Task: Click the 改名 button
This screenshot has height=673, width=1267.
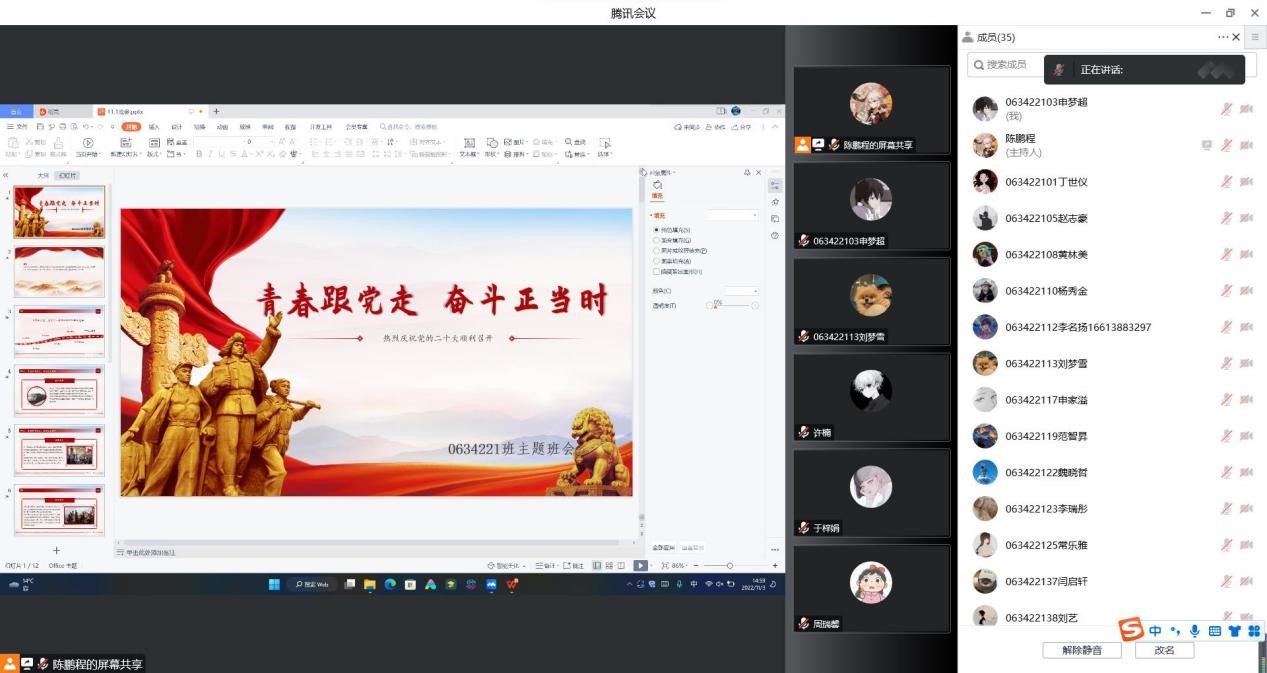Action: pyautogui.click(x=1164, y=650)
